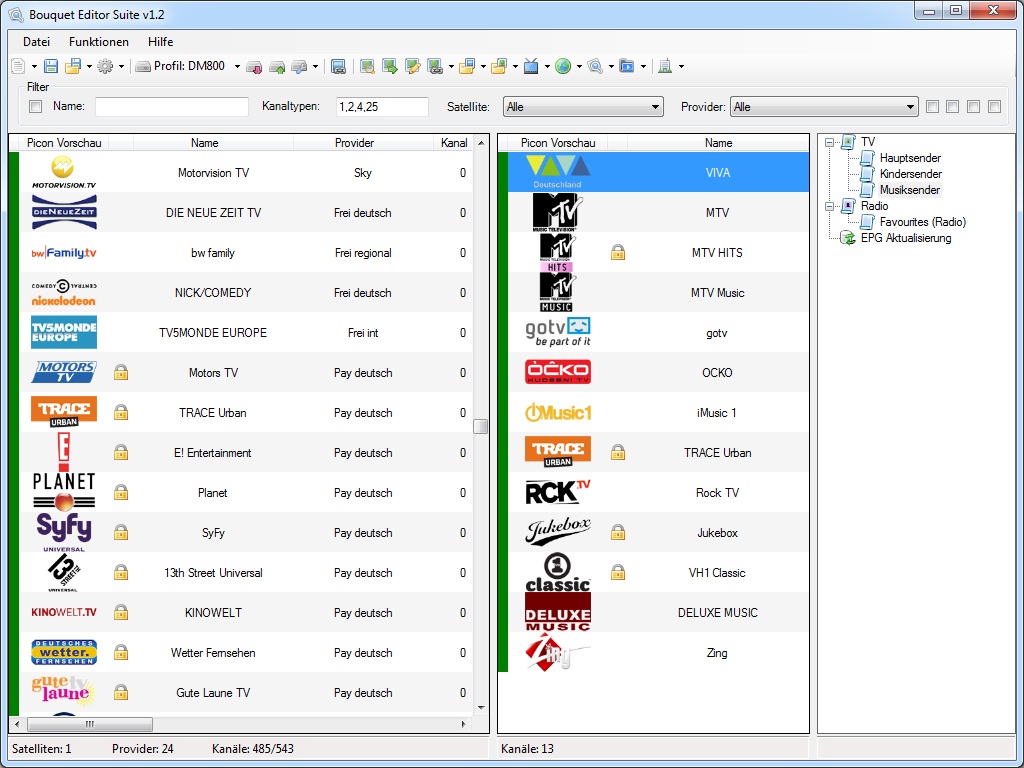The image size is (1024, 768).
Task: Open the Satellite filter dropdown
Action: (x=583, y=107)
